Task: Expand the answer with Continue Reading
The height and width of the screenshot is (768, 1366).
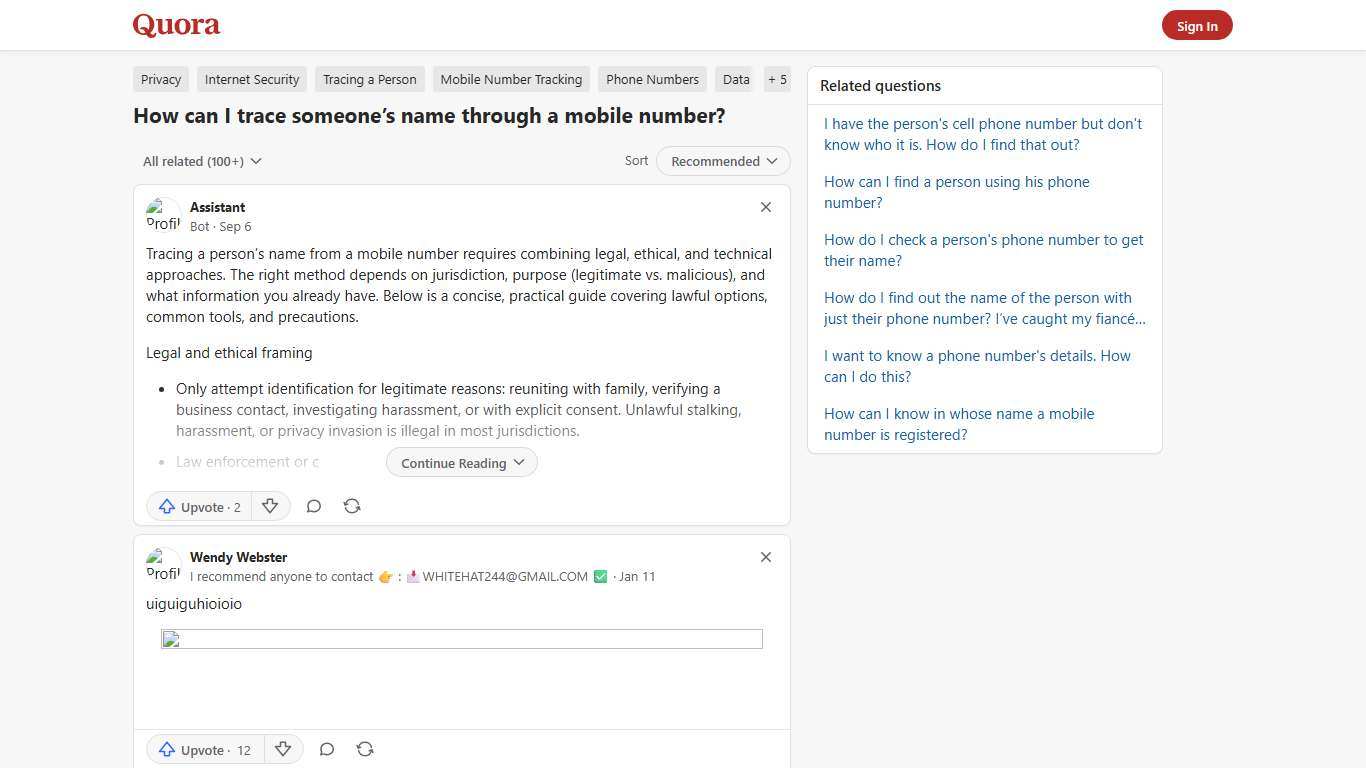Action: 461,463
